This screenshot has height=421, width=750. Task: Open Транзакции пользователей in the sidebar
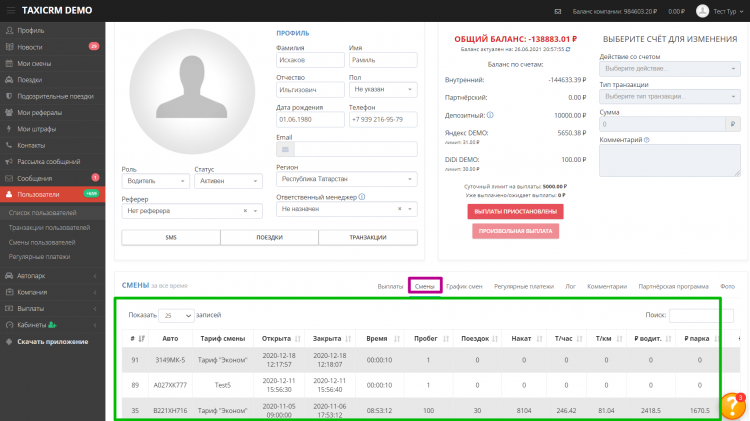[x=50, y=228]
